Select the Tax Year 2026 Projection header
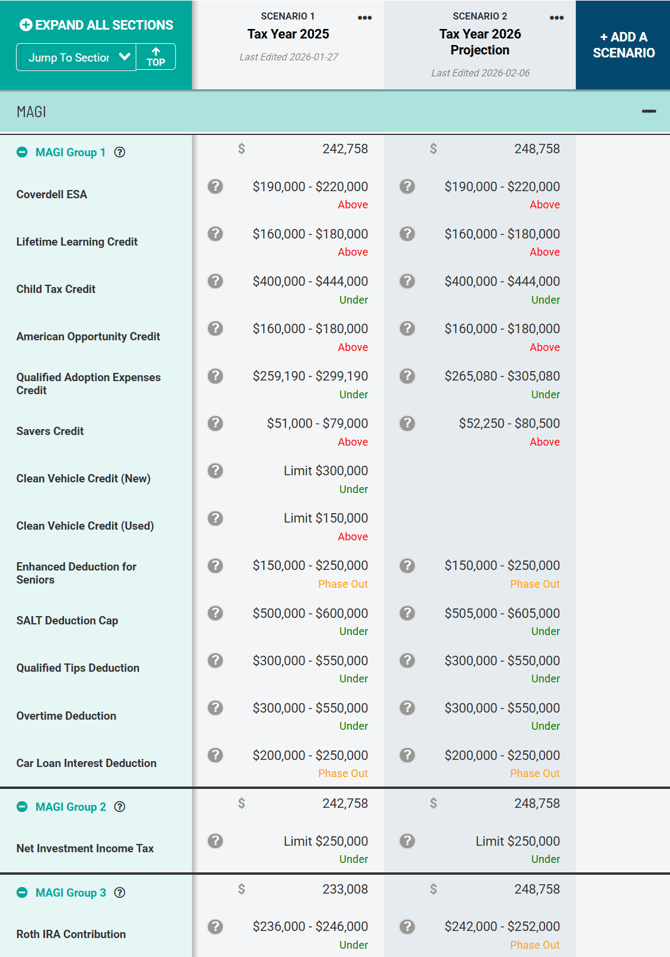The height and width of the screenshot is (957, 670). pos(480,42)
